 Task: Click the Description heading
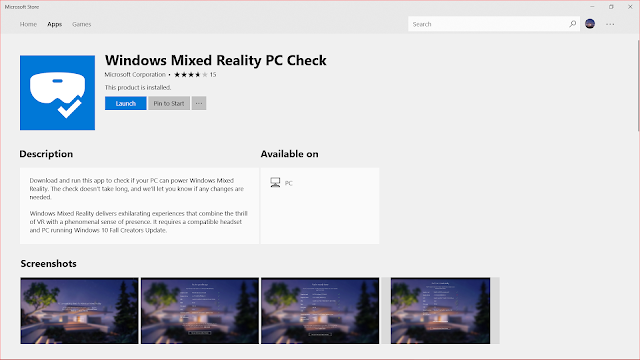coord(46,154)
